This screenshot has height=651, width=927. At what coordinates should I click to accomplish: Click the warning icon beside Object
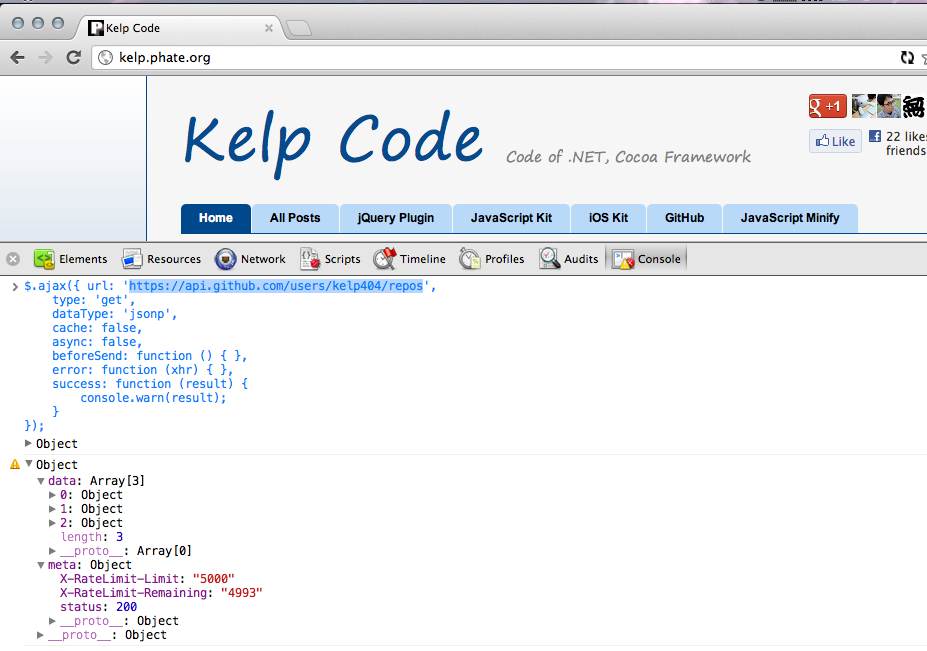click(15, 464)
